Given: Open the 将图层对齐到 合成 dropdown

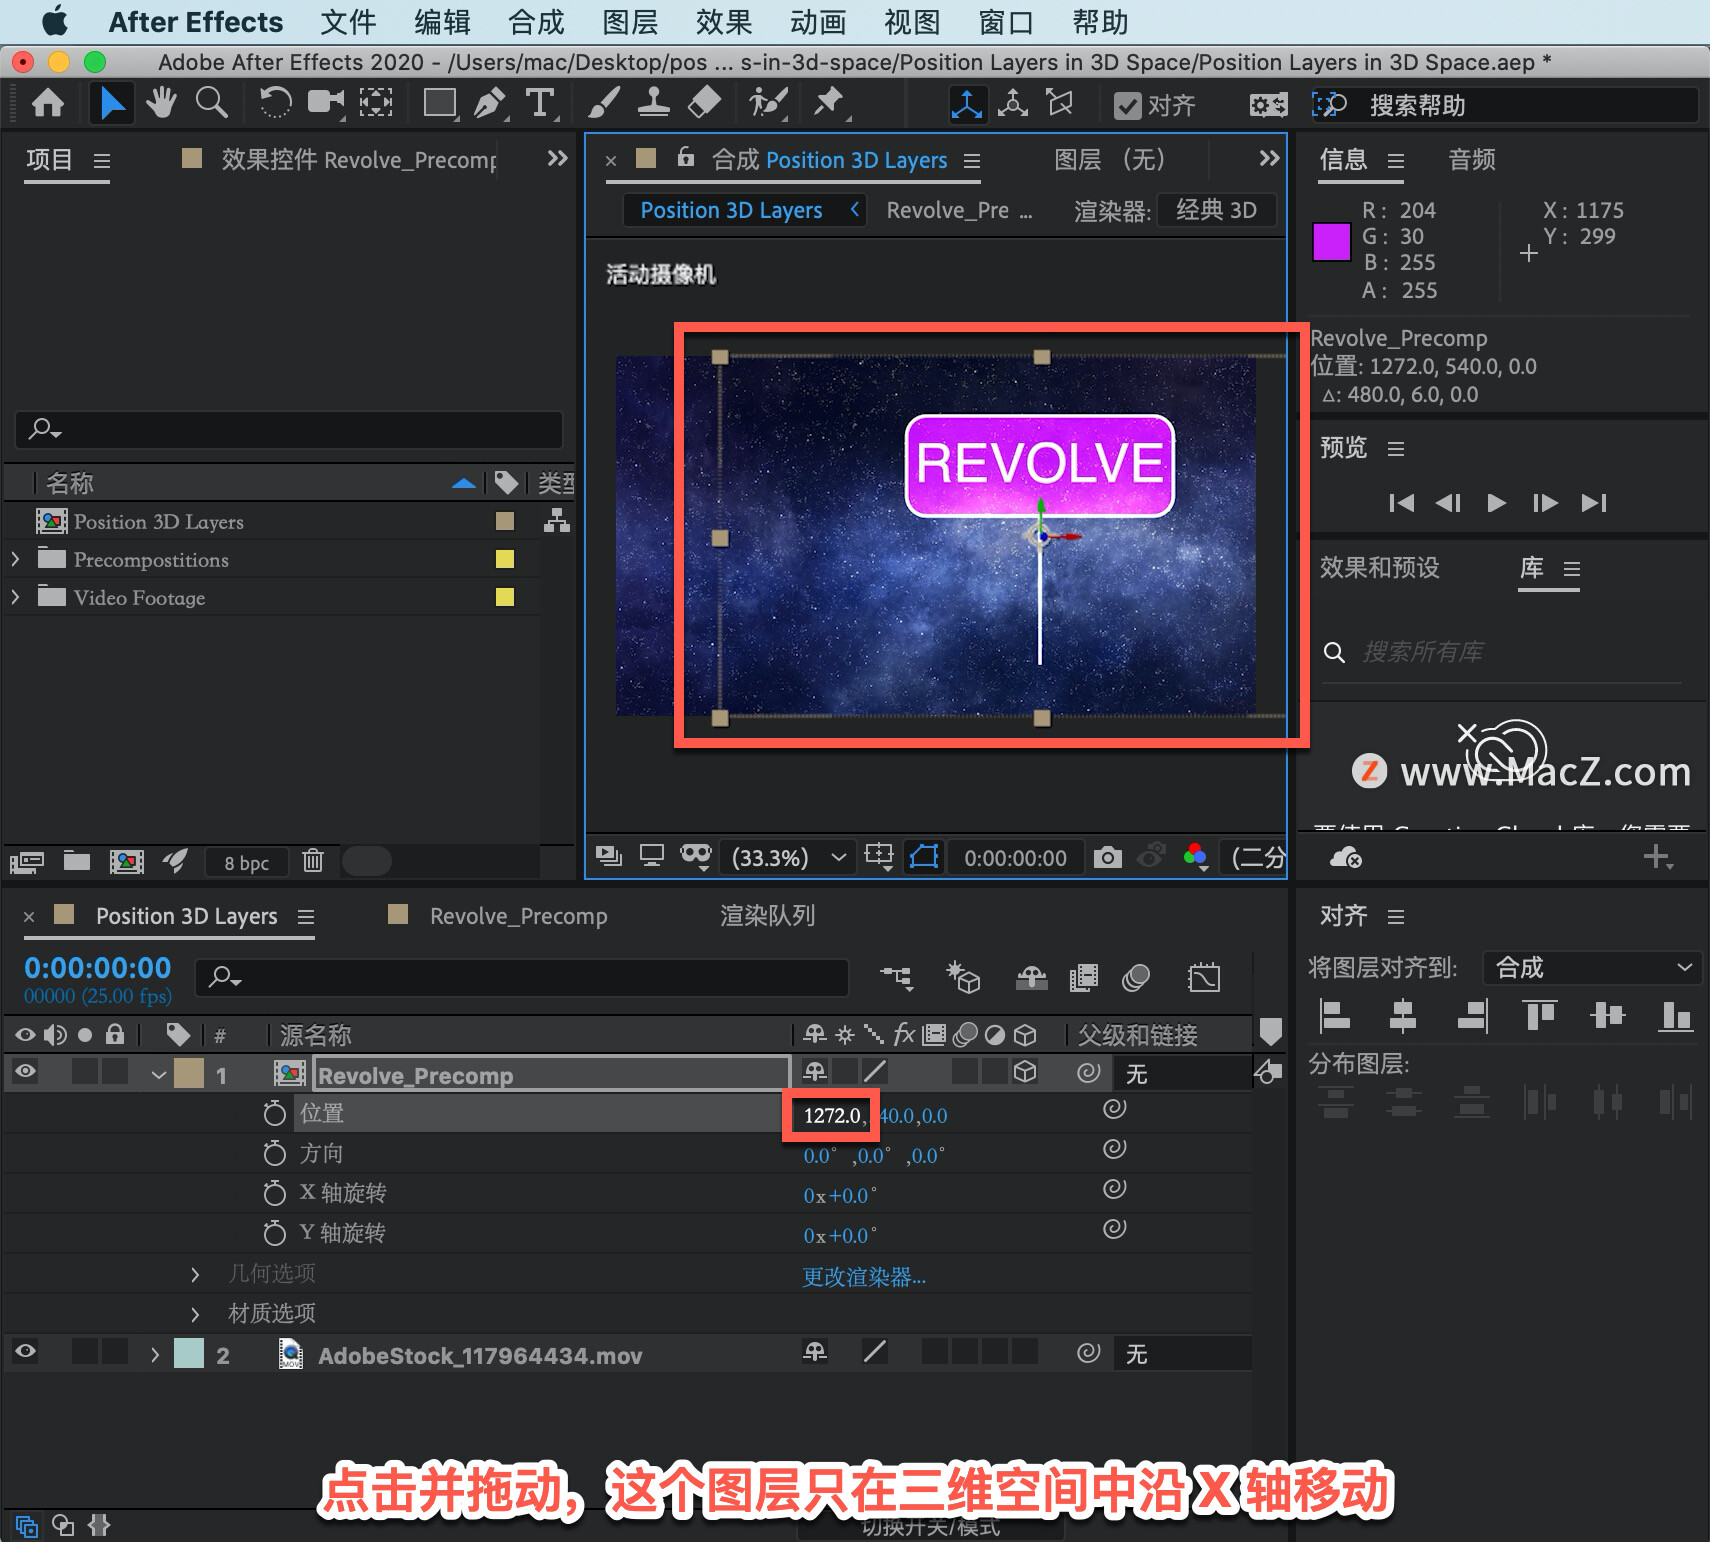Looking at the screenshot, I should 1592,967.
